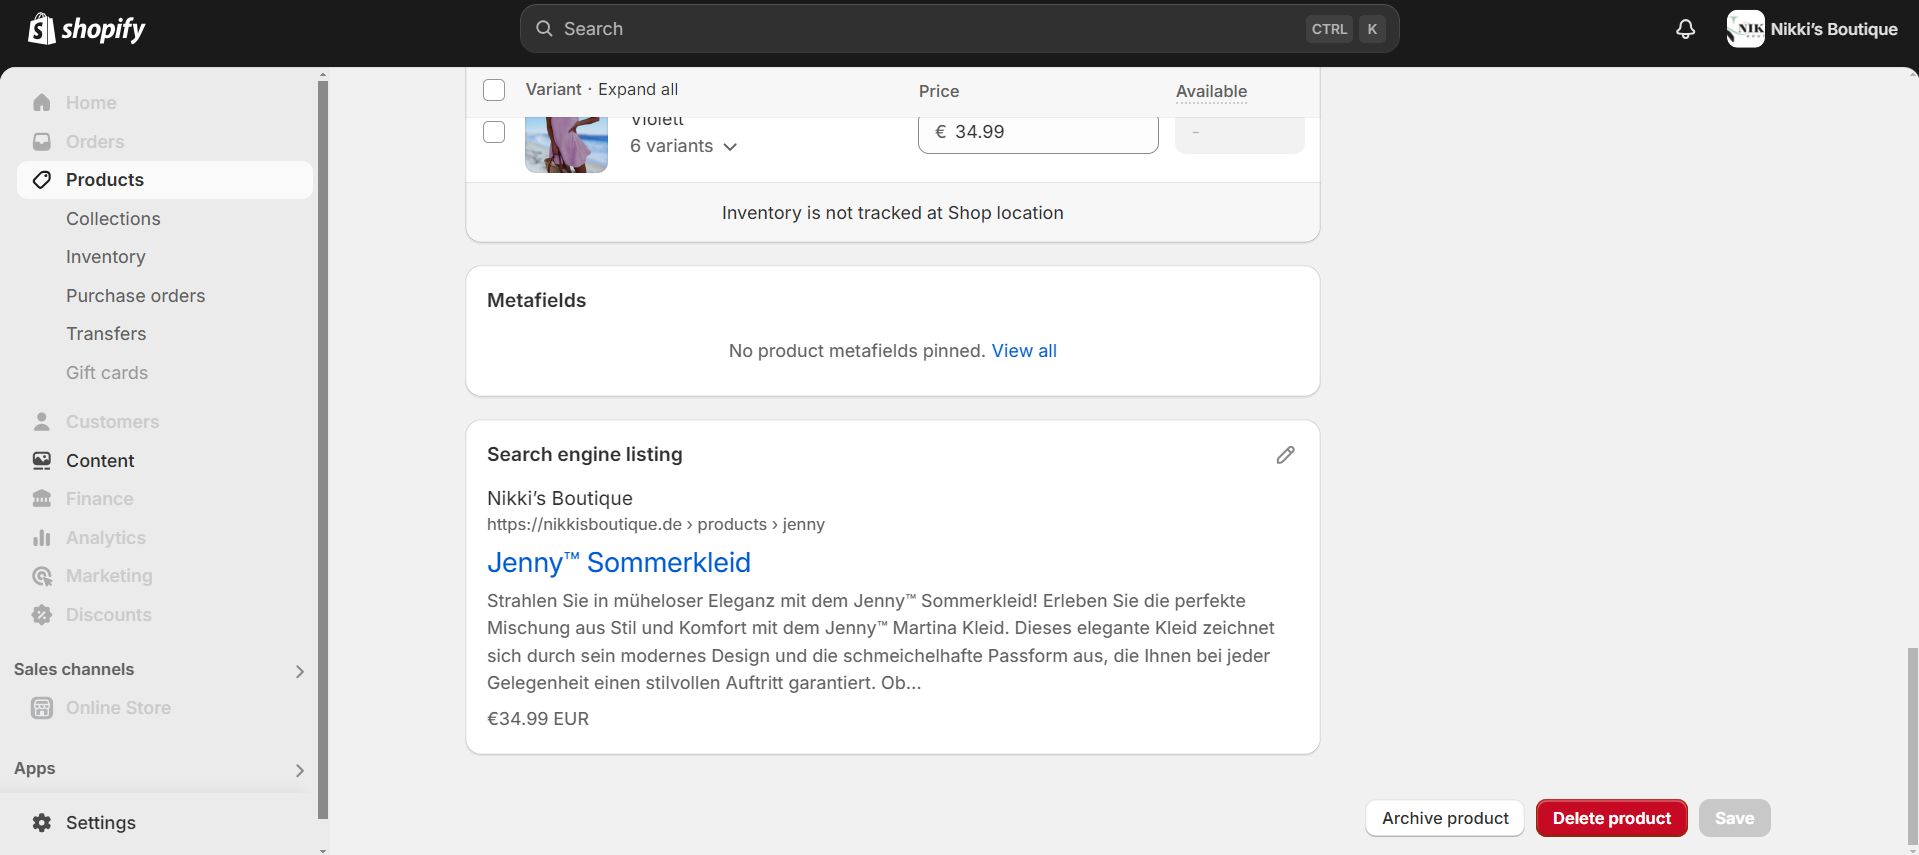
Task: Expand the Apps section chevron
Action: (x=299, y=770)
